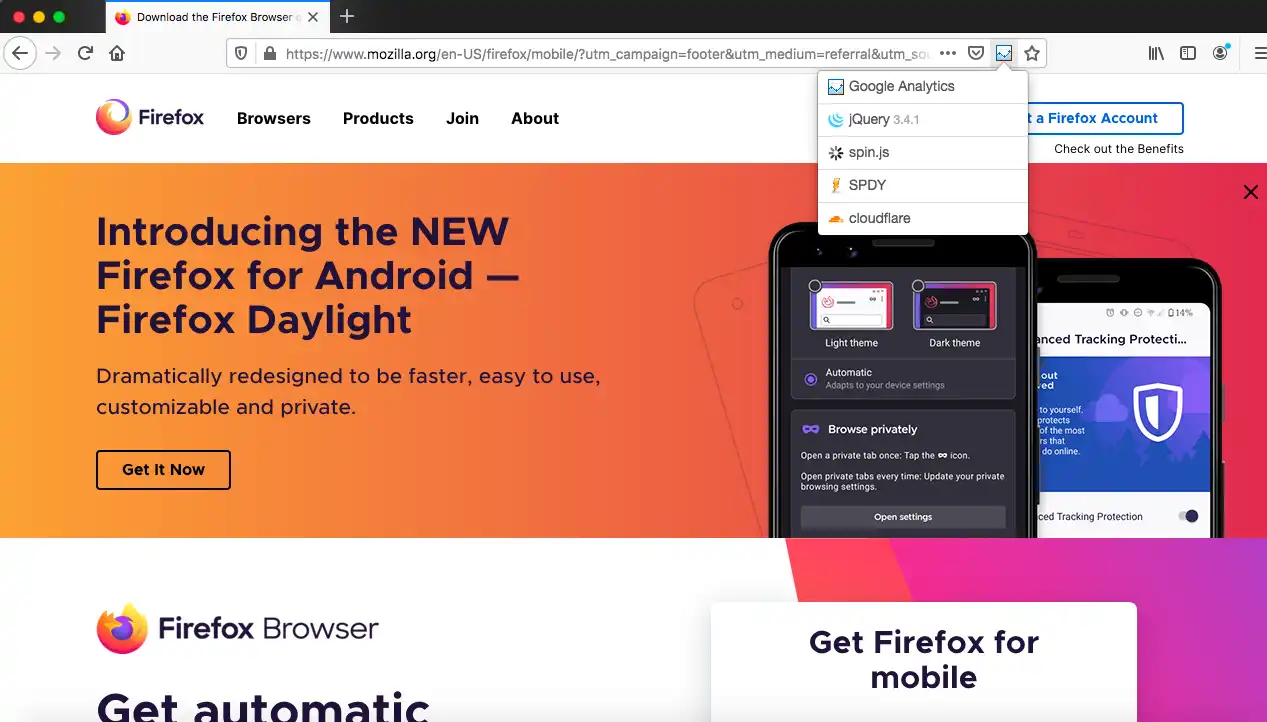
Task: Select the Download the Firefox Browser tab
Action: (x=215, y=17)
